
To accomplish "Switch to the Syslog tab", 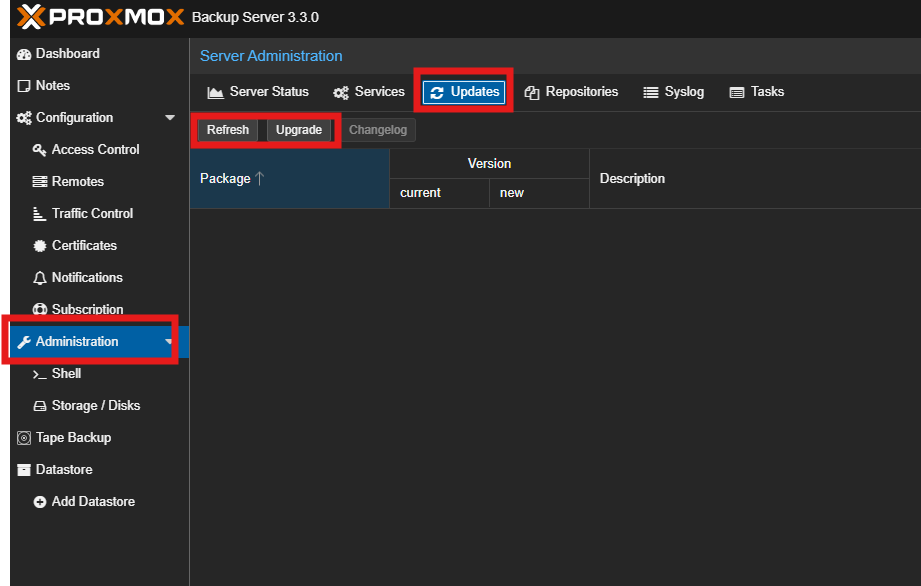I will coord(674,92).
